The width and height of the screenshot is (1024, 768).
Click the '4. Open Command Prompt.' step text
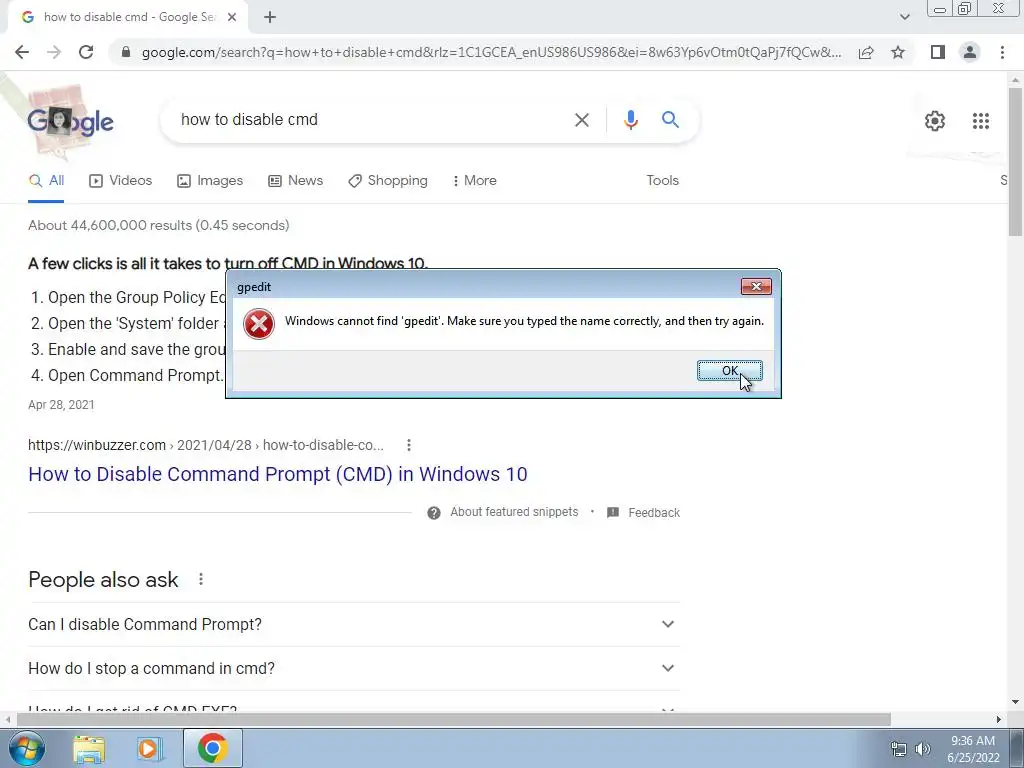point(127,376)
